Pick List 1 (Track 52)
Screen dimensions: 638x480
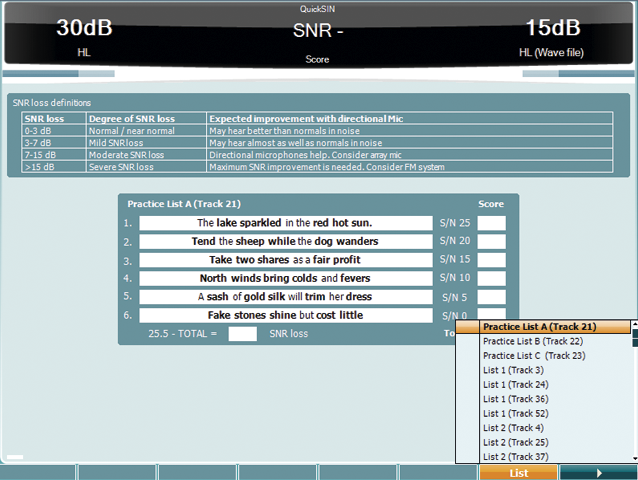tap(516, 413)
